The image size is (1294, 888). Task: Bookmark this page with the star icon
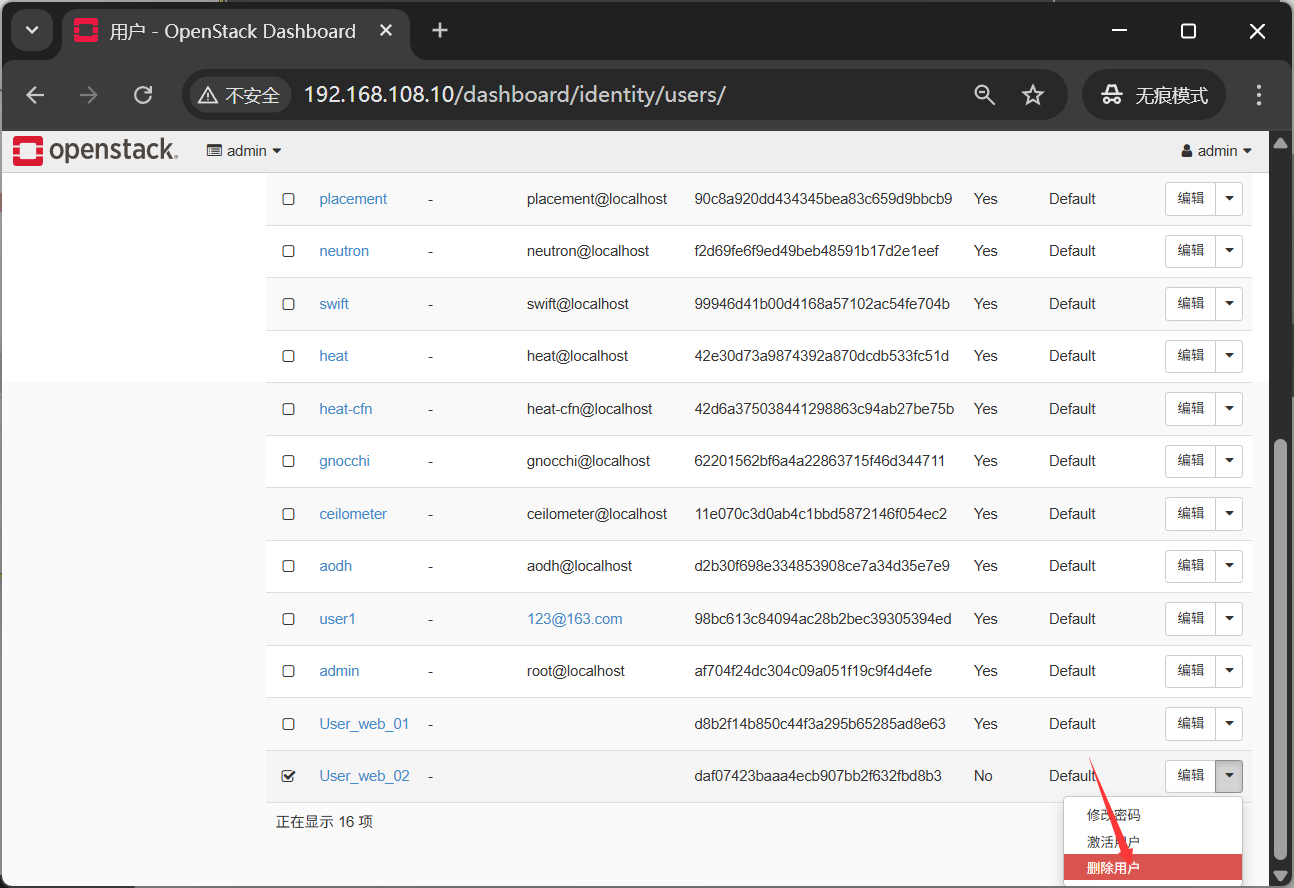[x=1033, y=95]
